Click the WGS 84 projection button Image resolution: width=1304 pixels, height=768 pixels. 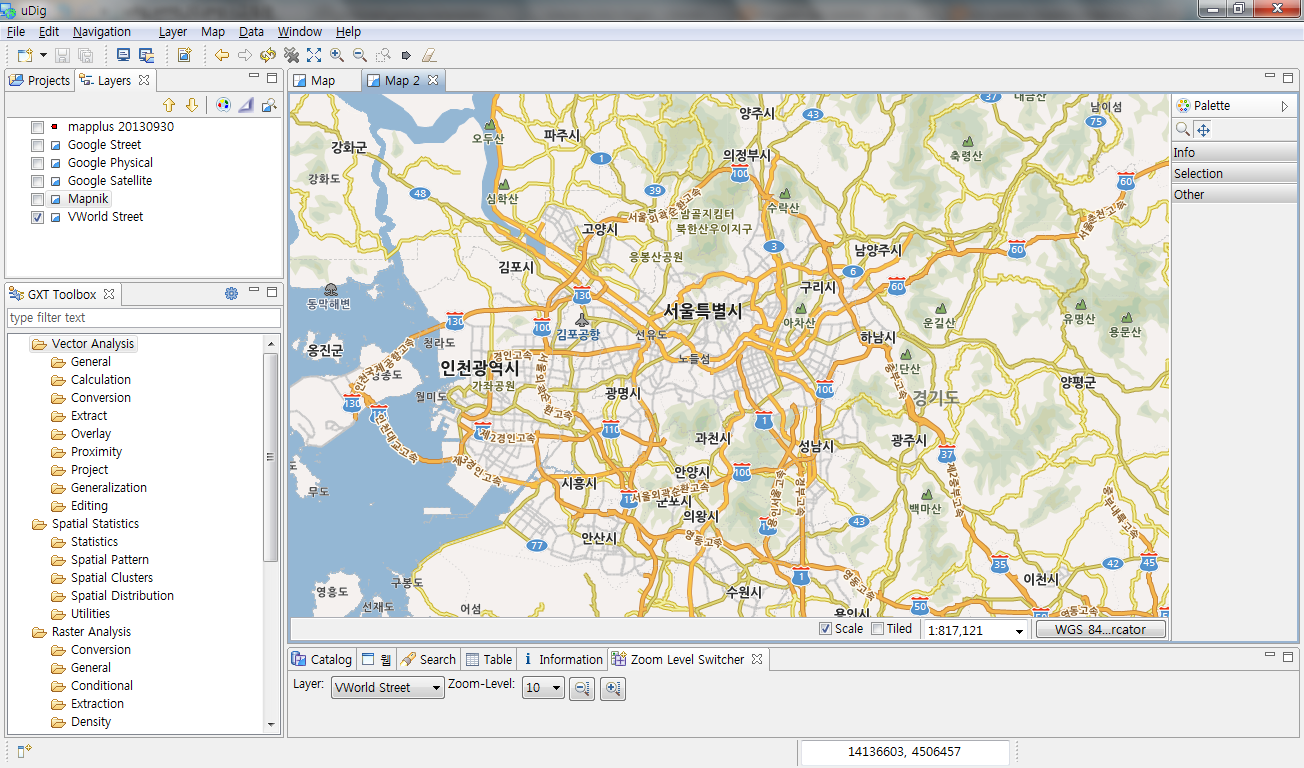1101,629
